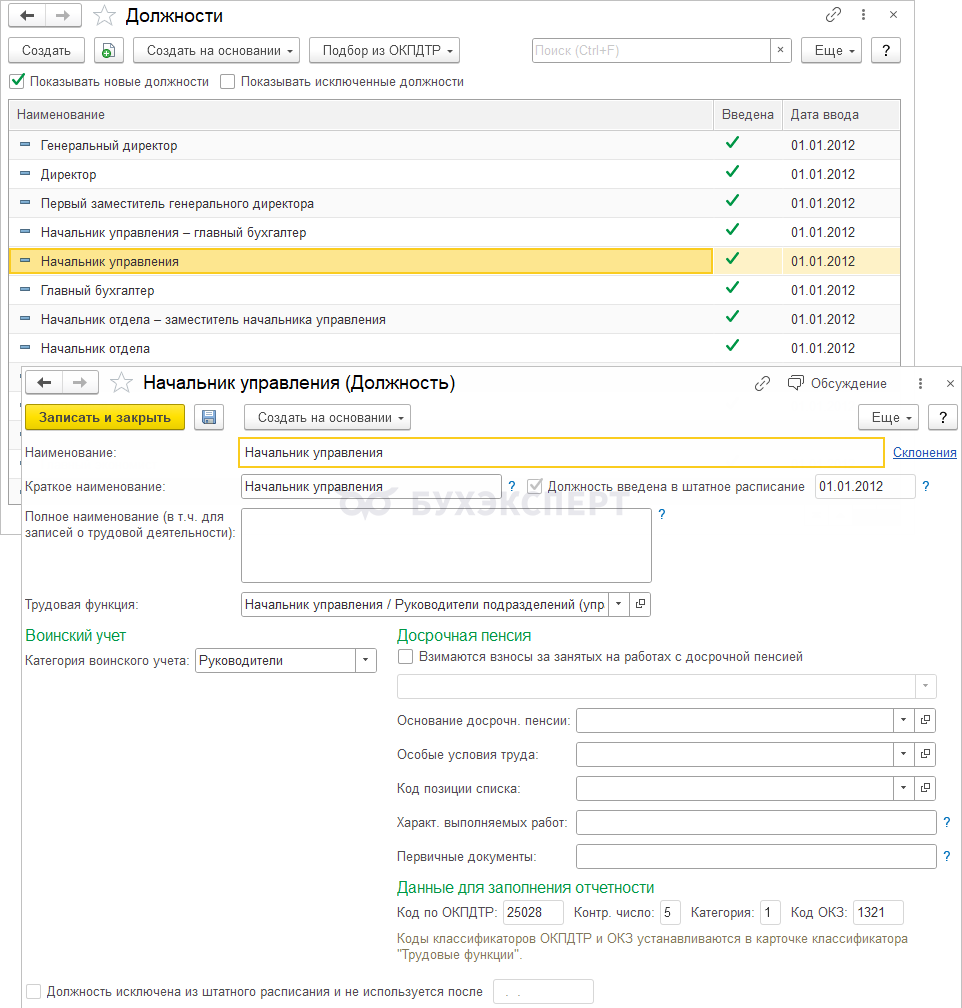This screenshot has width=962, height=1008.
Task: Open Создать на основании in list toolbar
Action: coord(217,50)
